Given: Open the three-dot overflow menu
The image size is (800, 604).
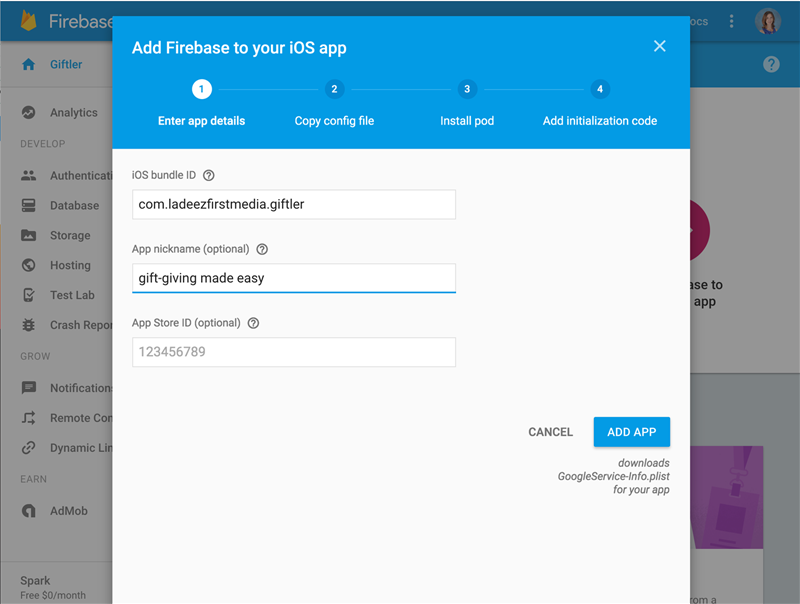Looking at the screenshot, I should point(732,21).
